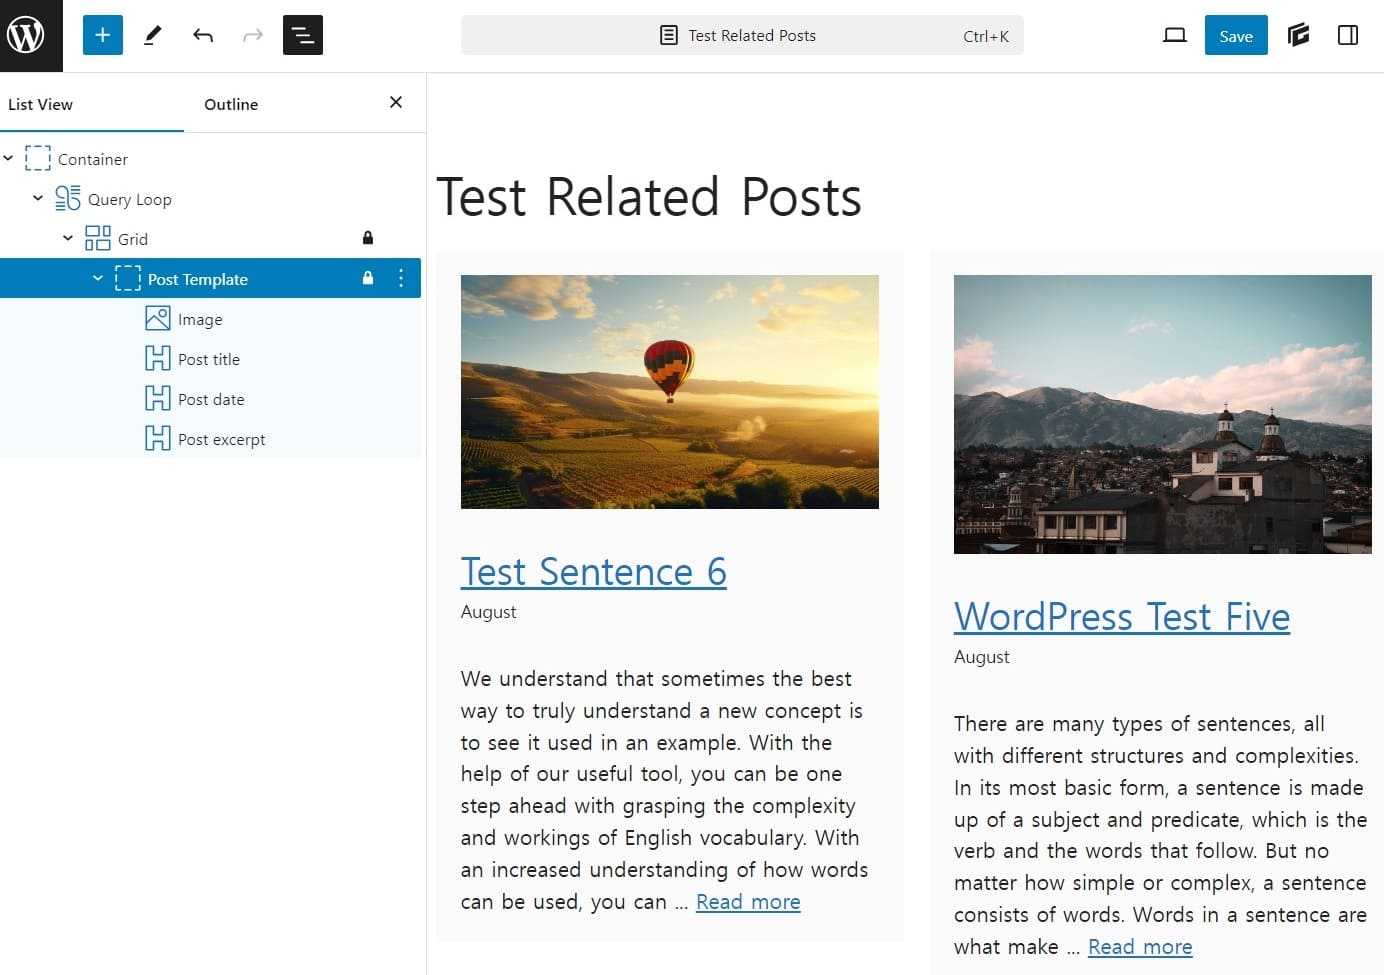The width and height of the screenshot is (1384, 975).
Task: Toggle the lock on Grid block
Action: (368, 238)
